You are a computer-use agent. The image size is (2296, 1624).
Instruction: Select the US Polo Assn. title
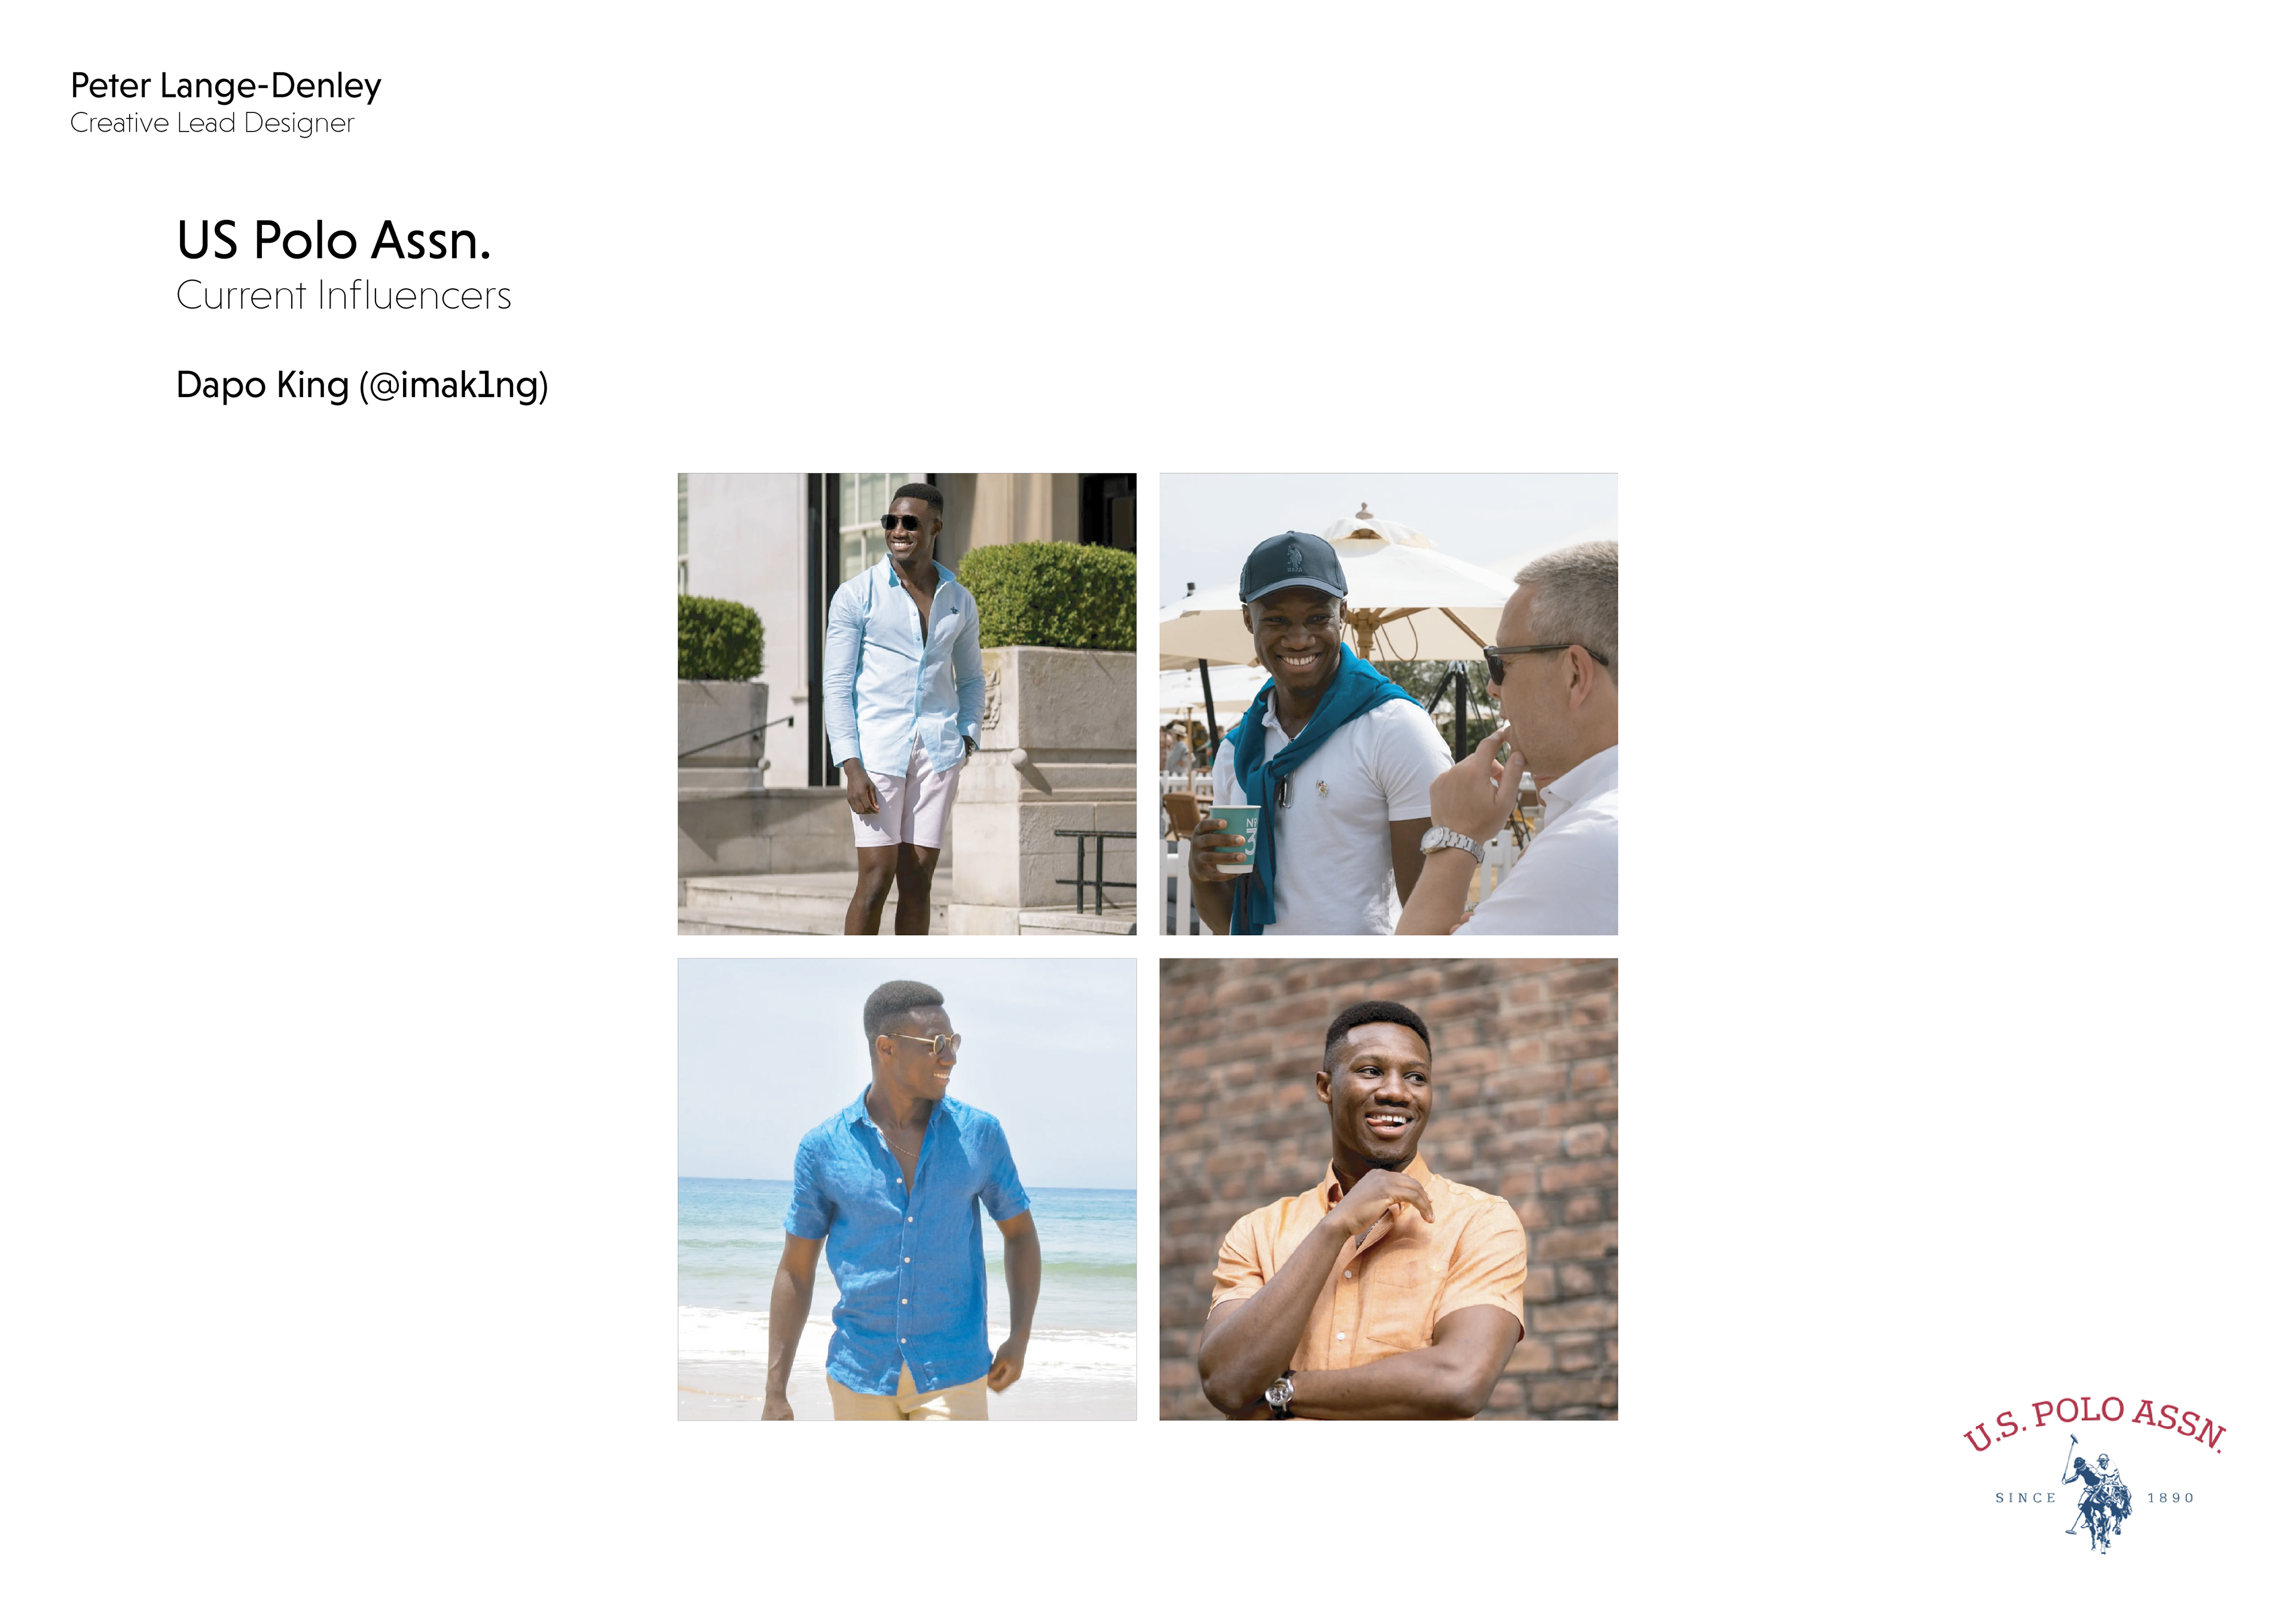333,240
